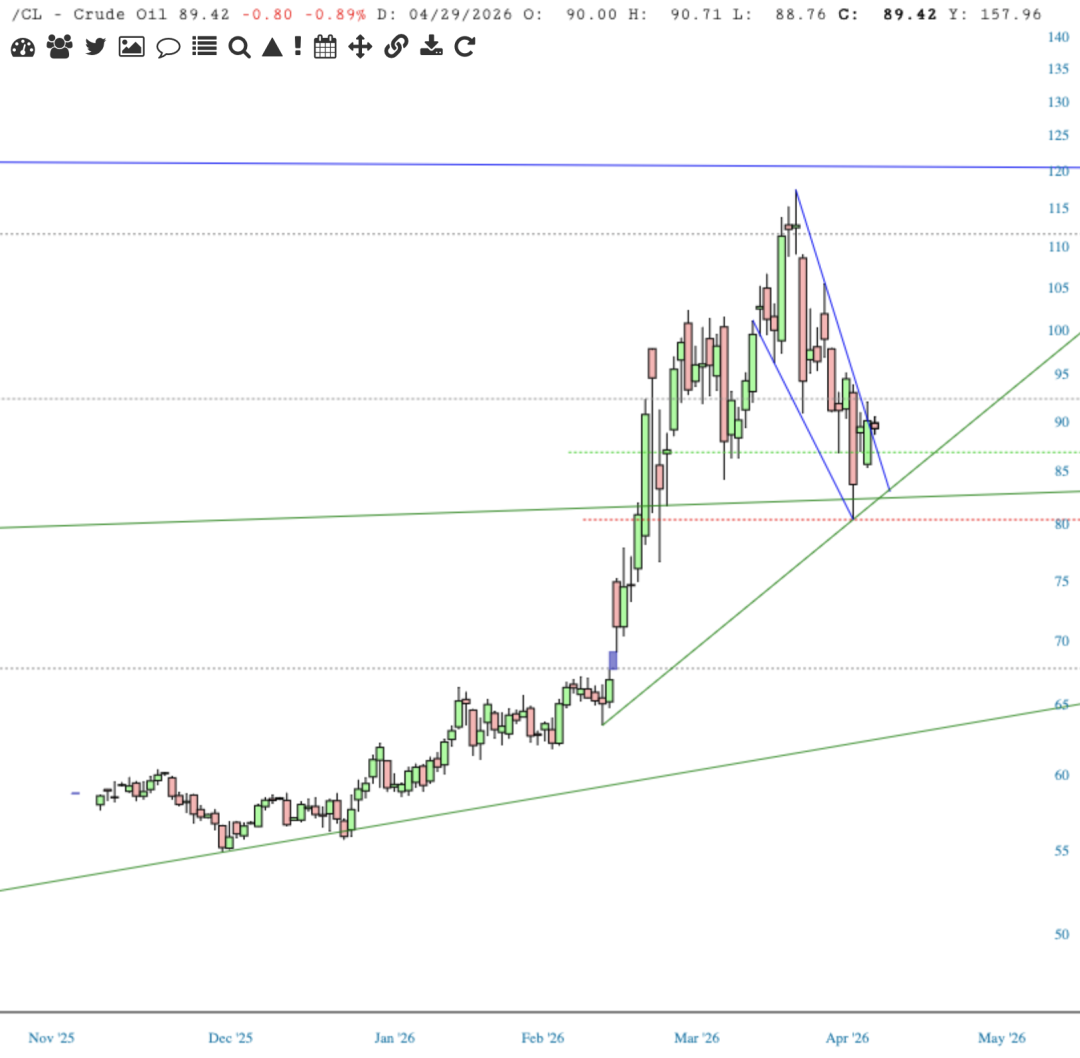Screen dimensions: 1080x1058
Task: Click the Nov '25 date axis label
Action: 52,1037
